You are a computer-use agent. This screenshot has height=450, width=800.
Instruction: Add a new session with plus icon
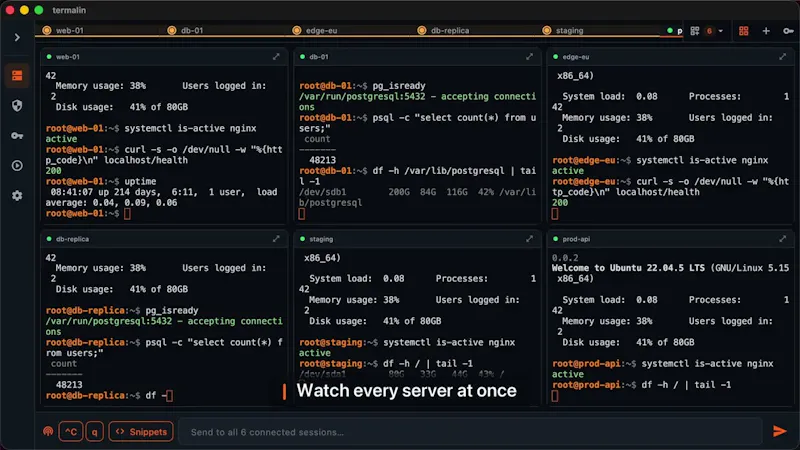(766, 31)
